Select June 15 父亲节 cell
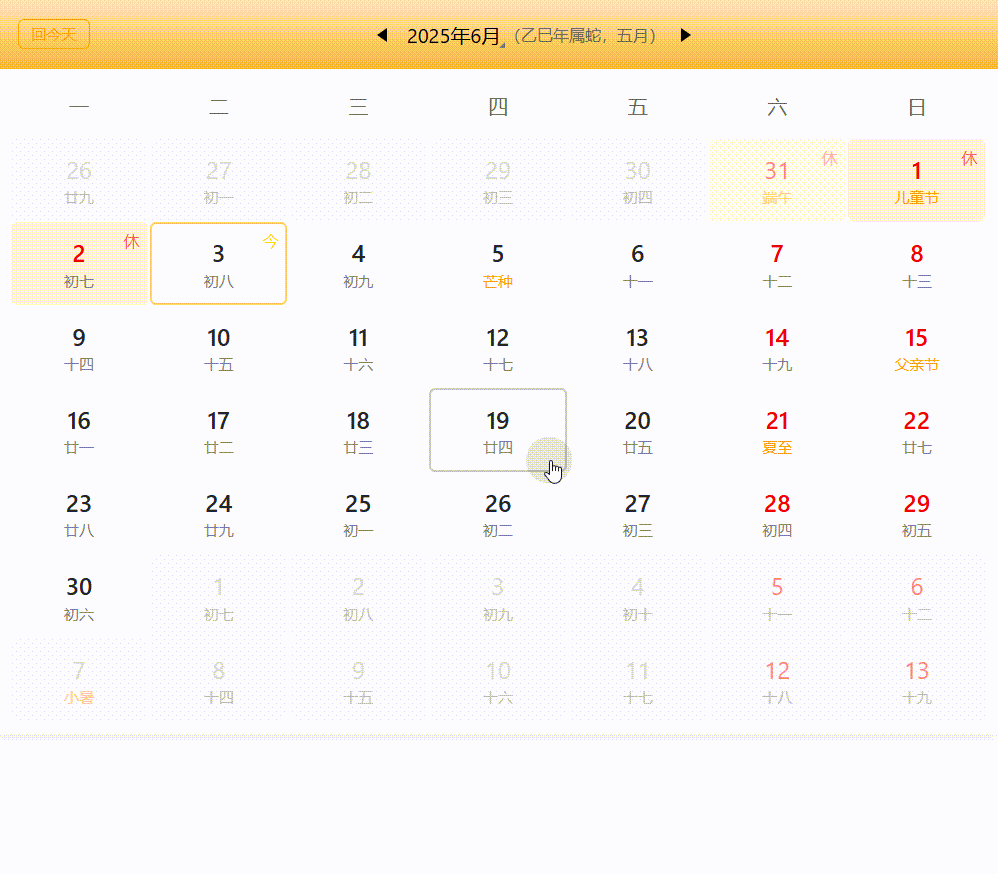 pos(917,347)
